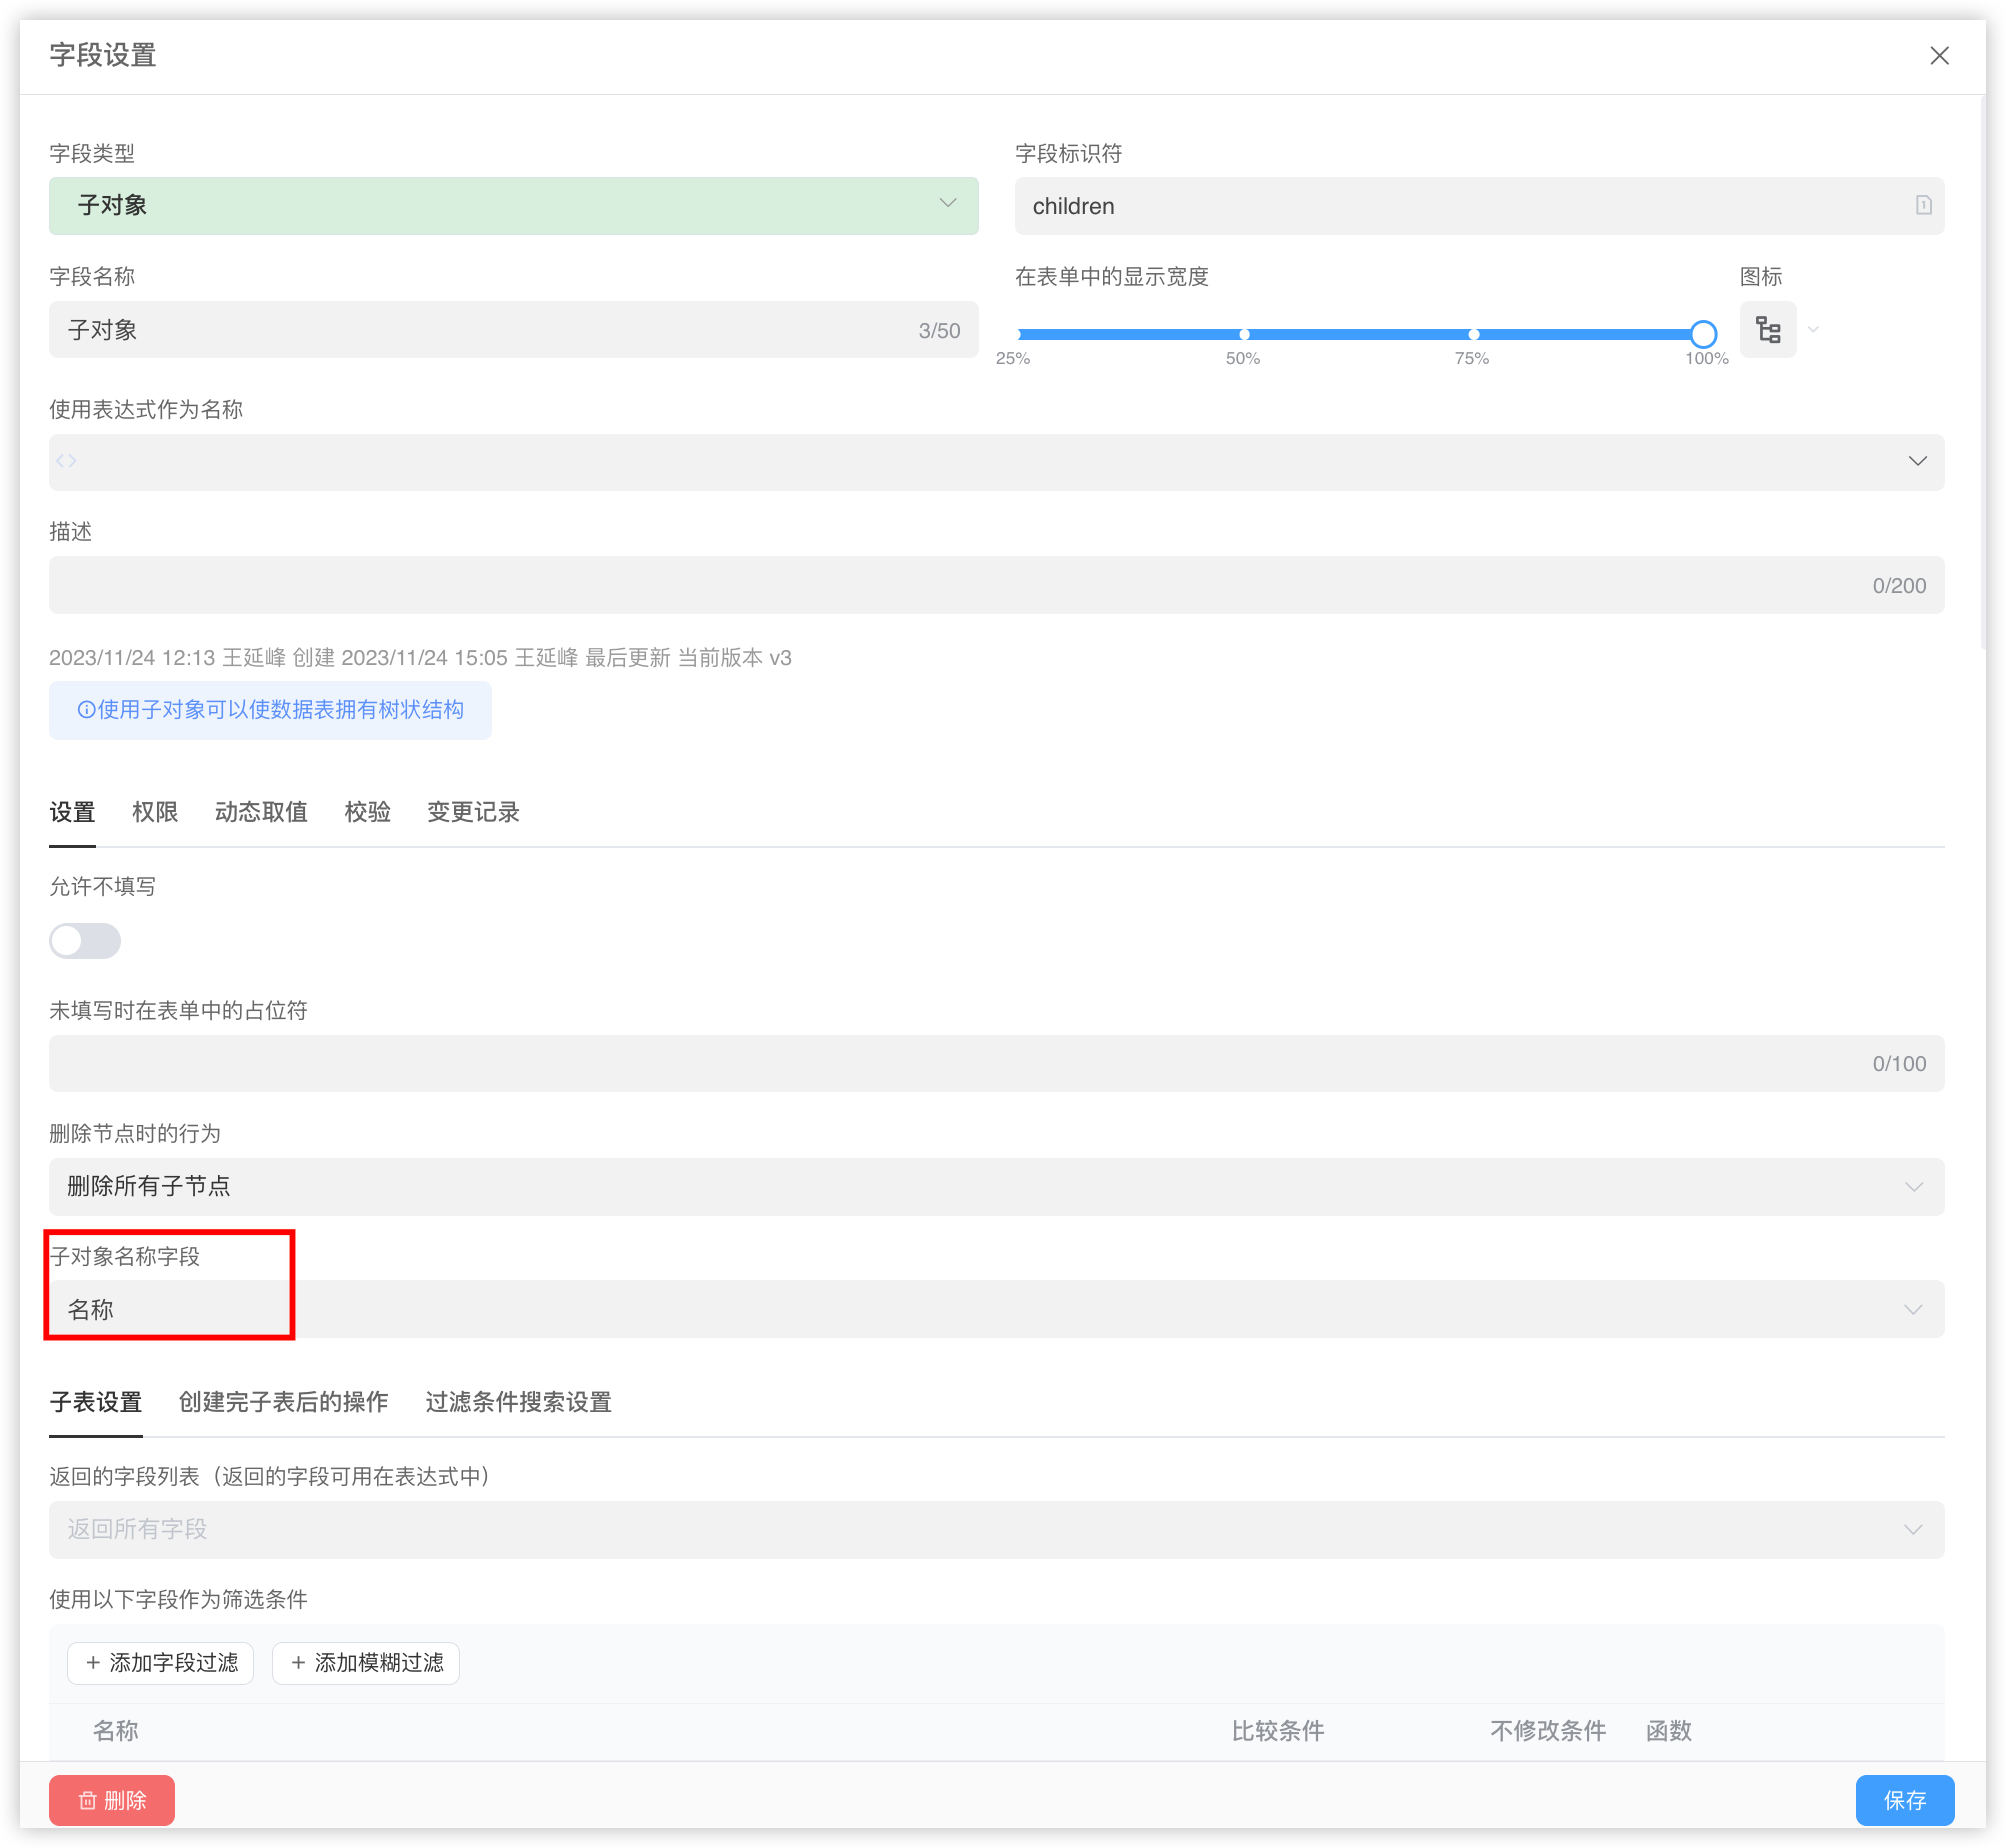Image resolution: width=2006 pixels, height=1848 pixels.
Task: Save with the 保存 button
Action: click(x=1904, y=1800)
